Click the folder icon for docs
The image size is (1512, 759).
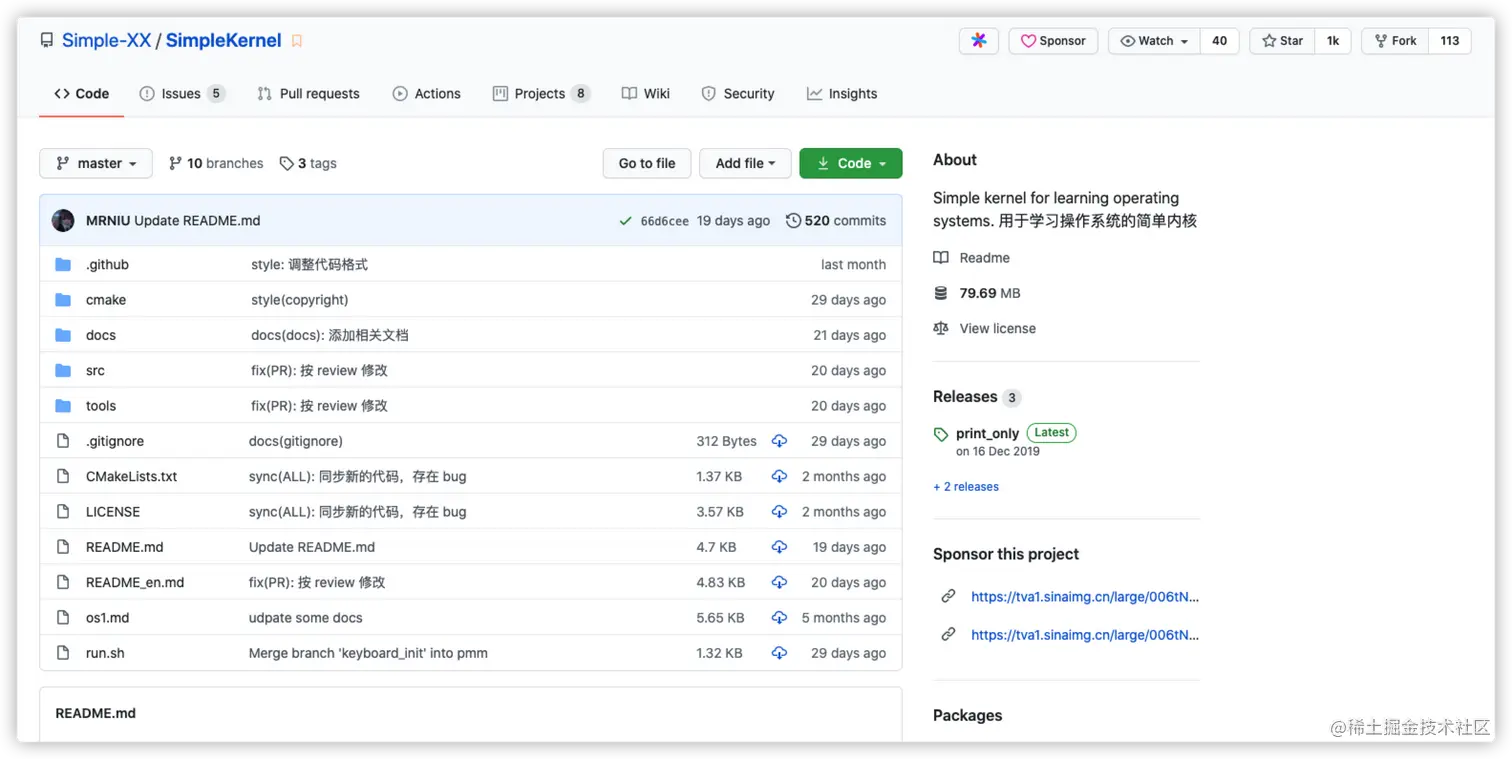click(63, 335)
